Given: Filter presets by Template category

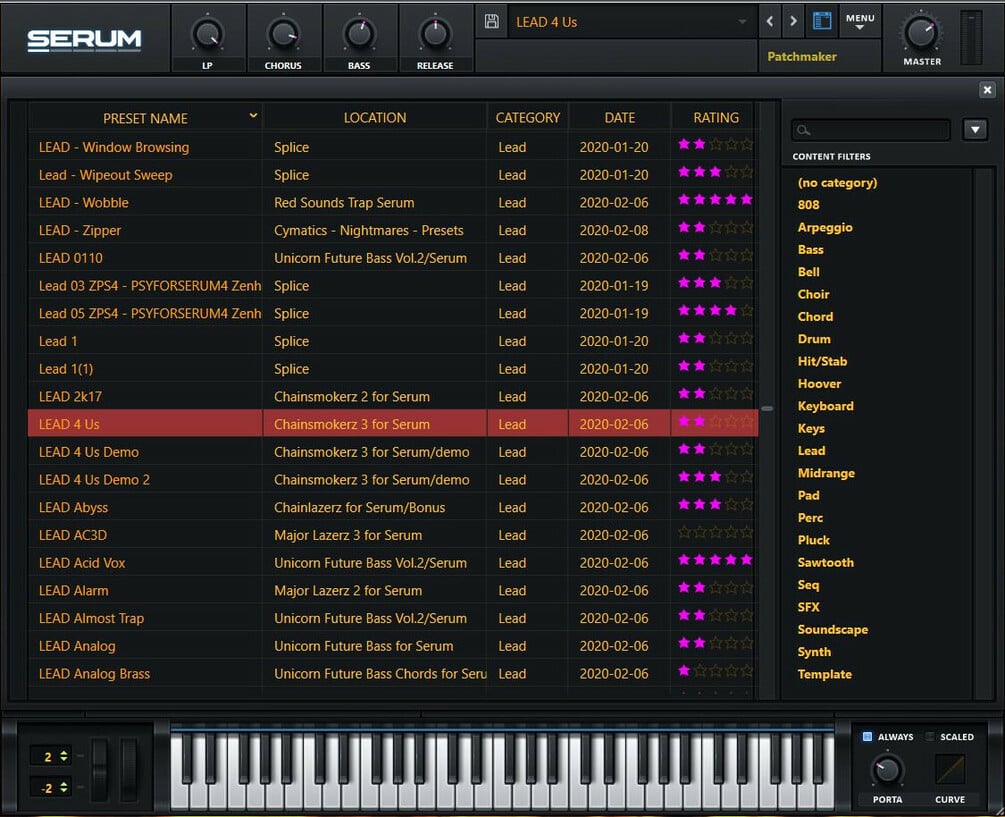Looking at the screenshot, I should (x=824, y=674).
